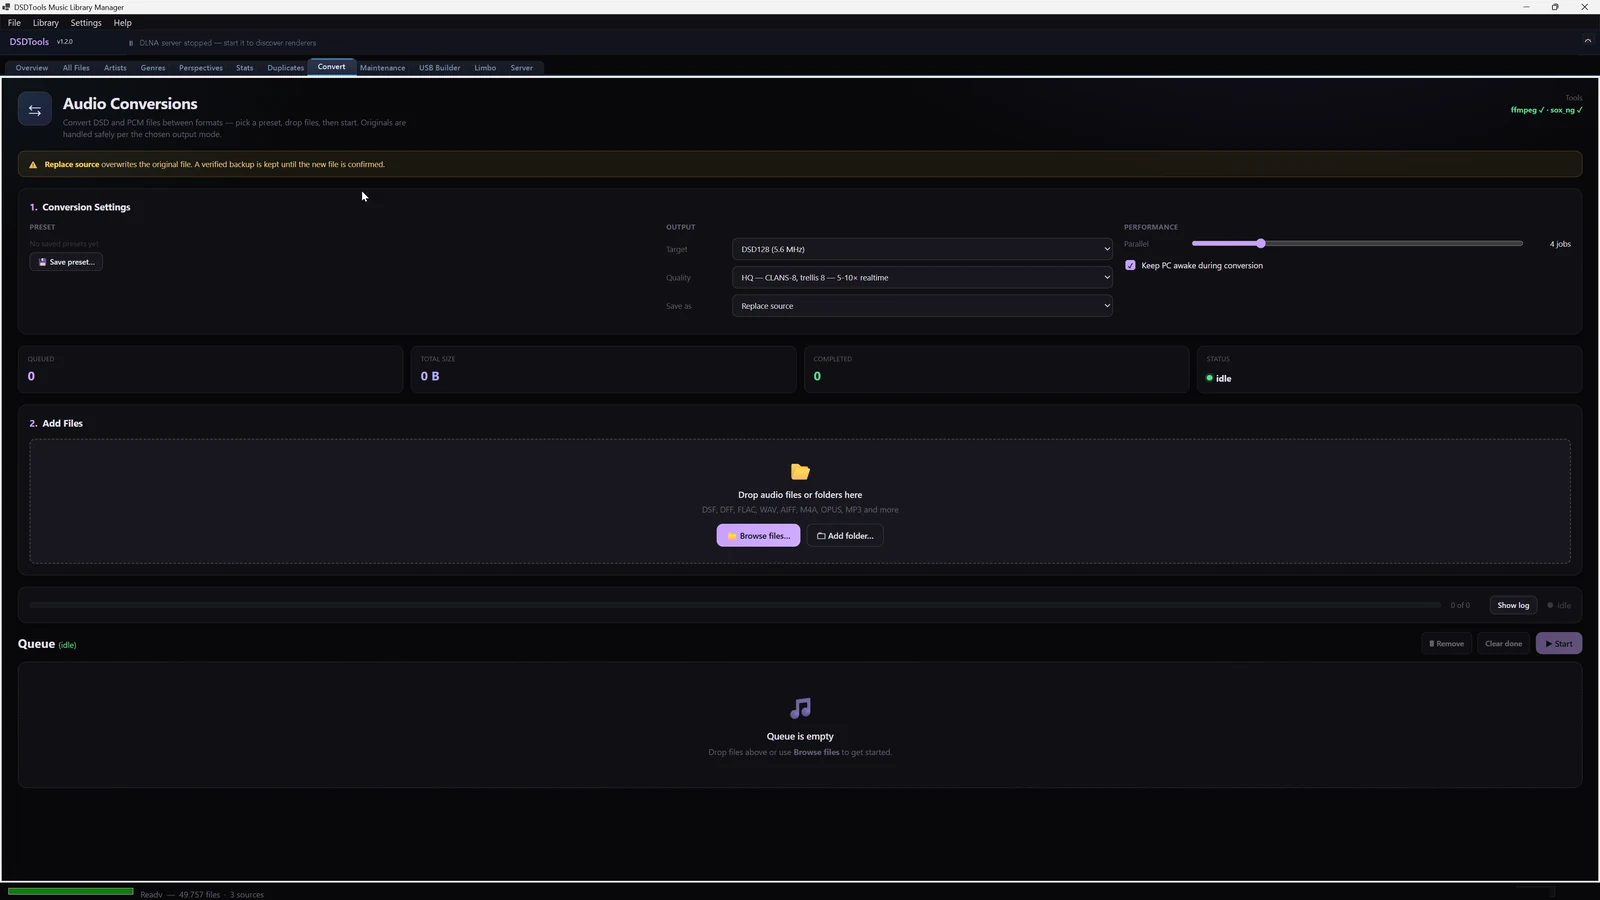Click the green idle status dot

(1209, 378)
